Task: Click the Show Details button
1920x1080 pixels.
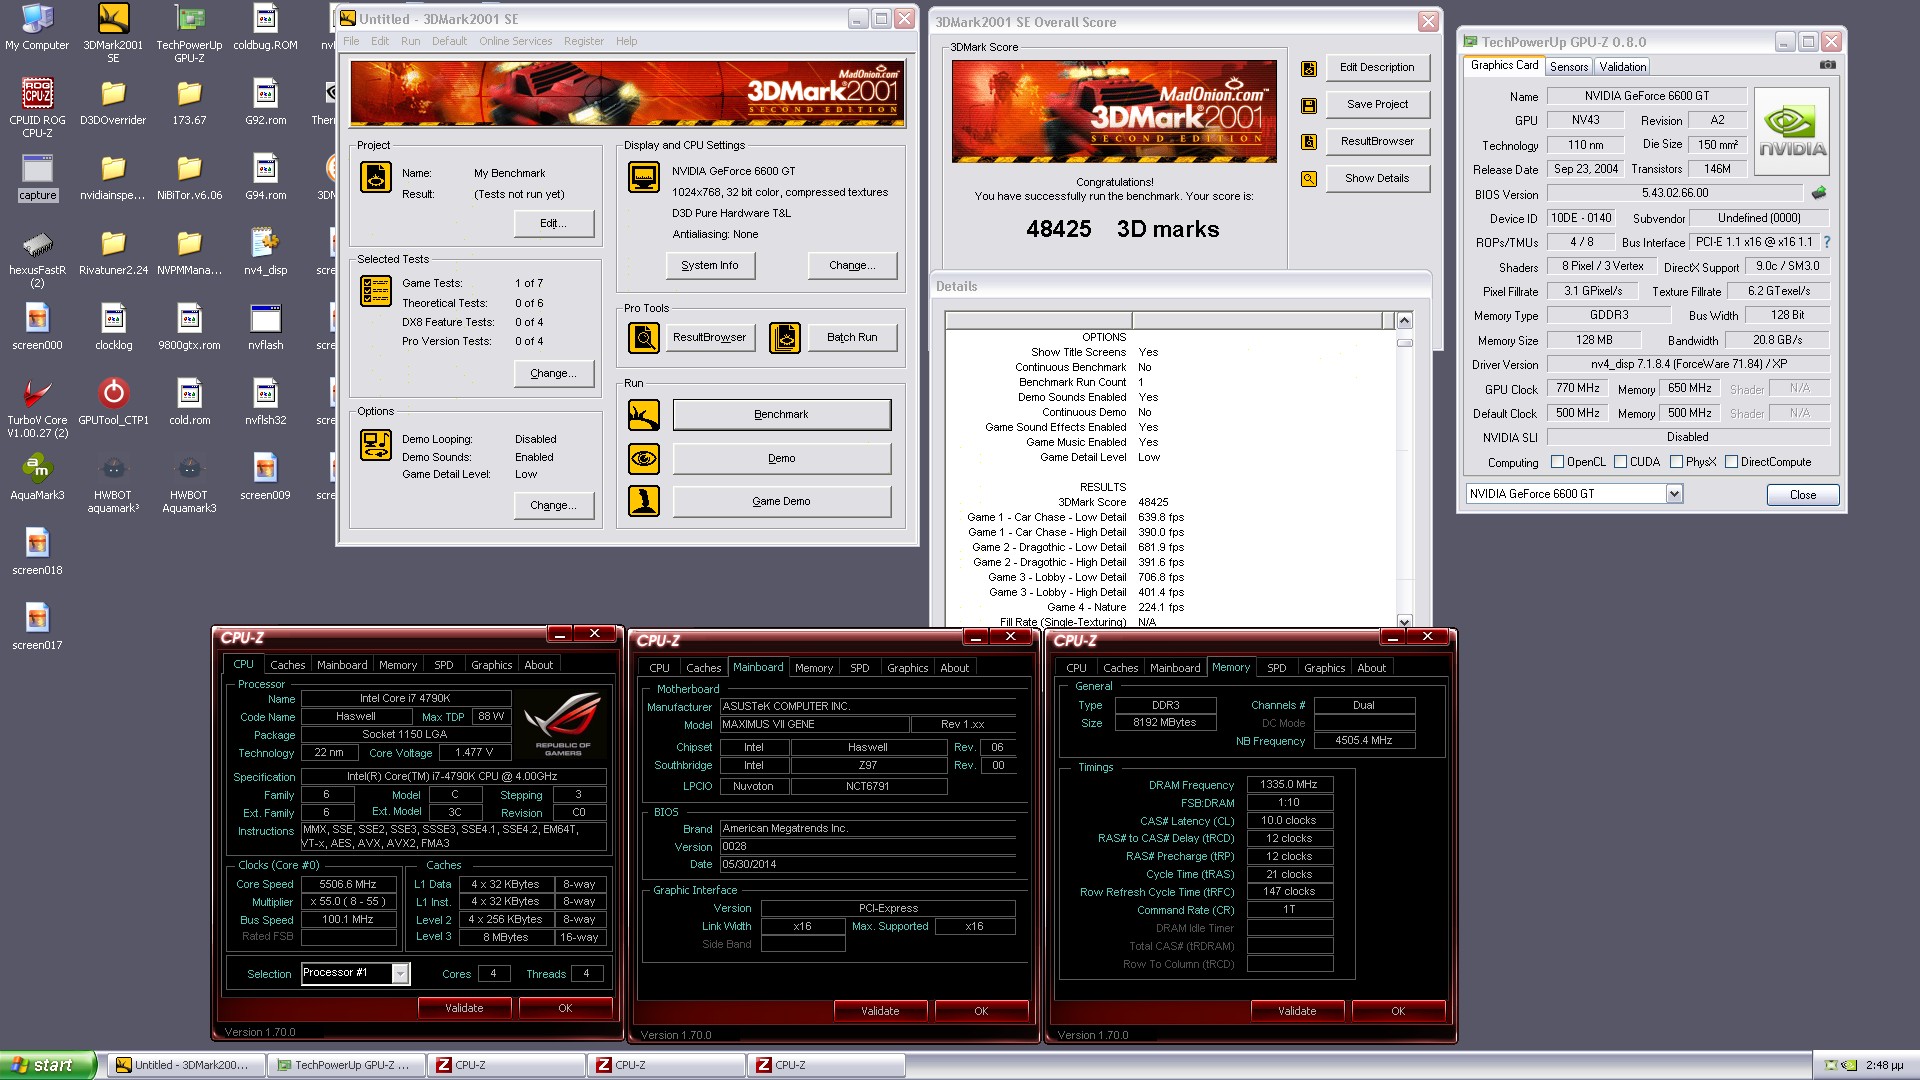Action: (1377, 179)
